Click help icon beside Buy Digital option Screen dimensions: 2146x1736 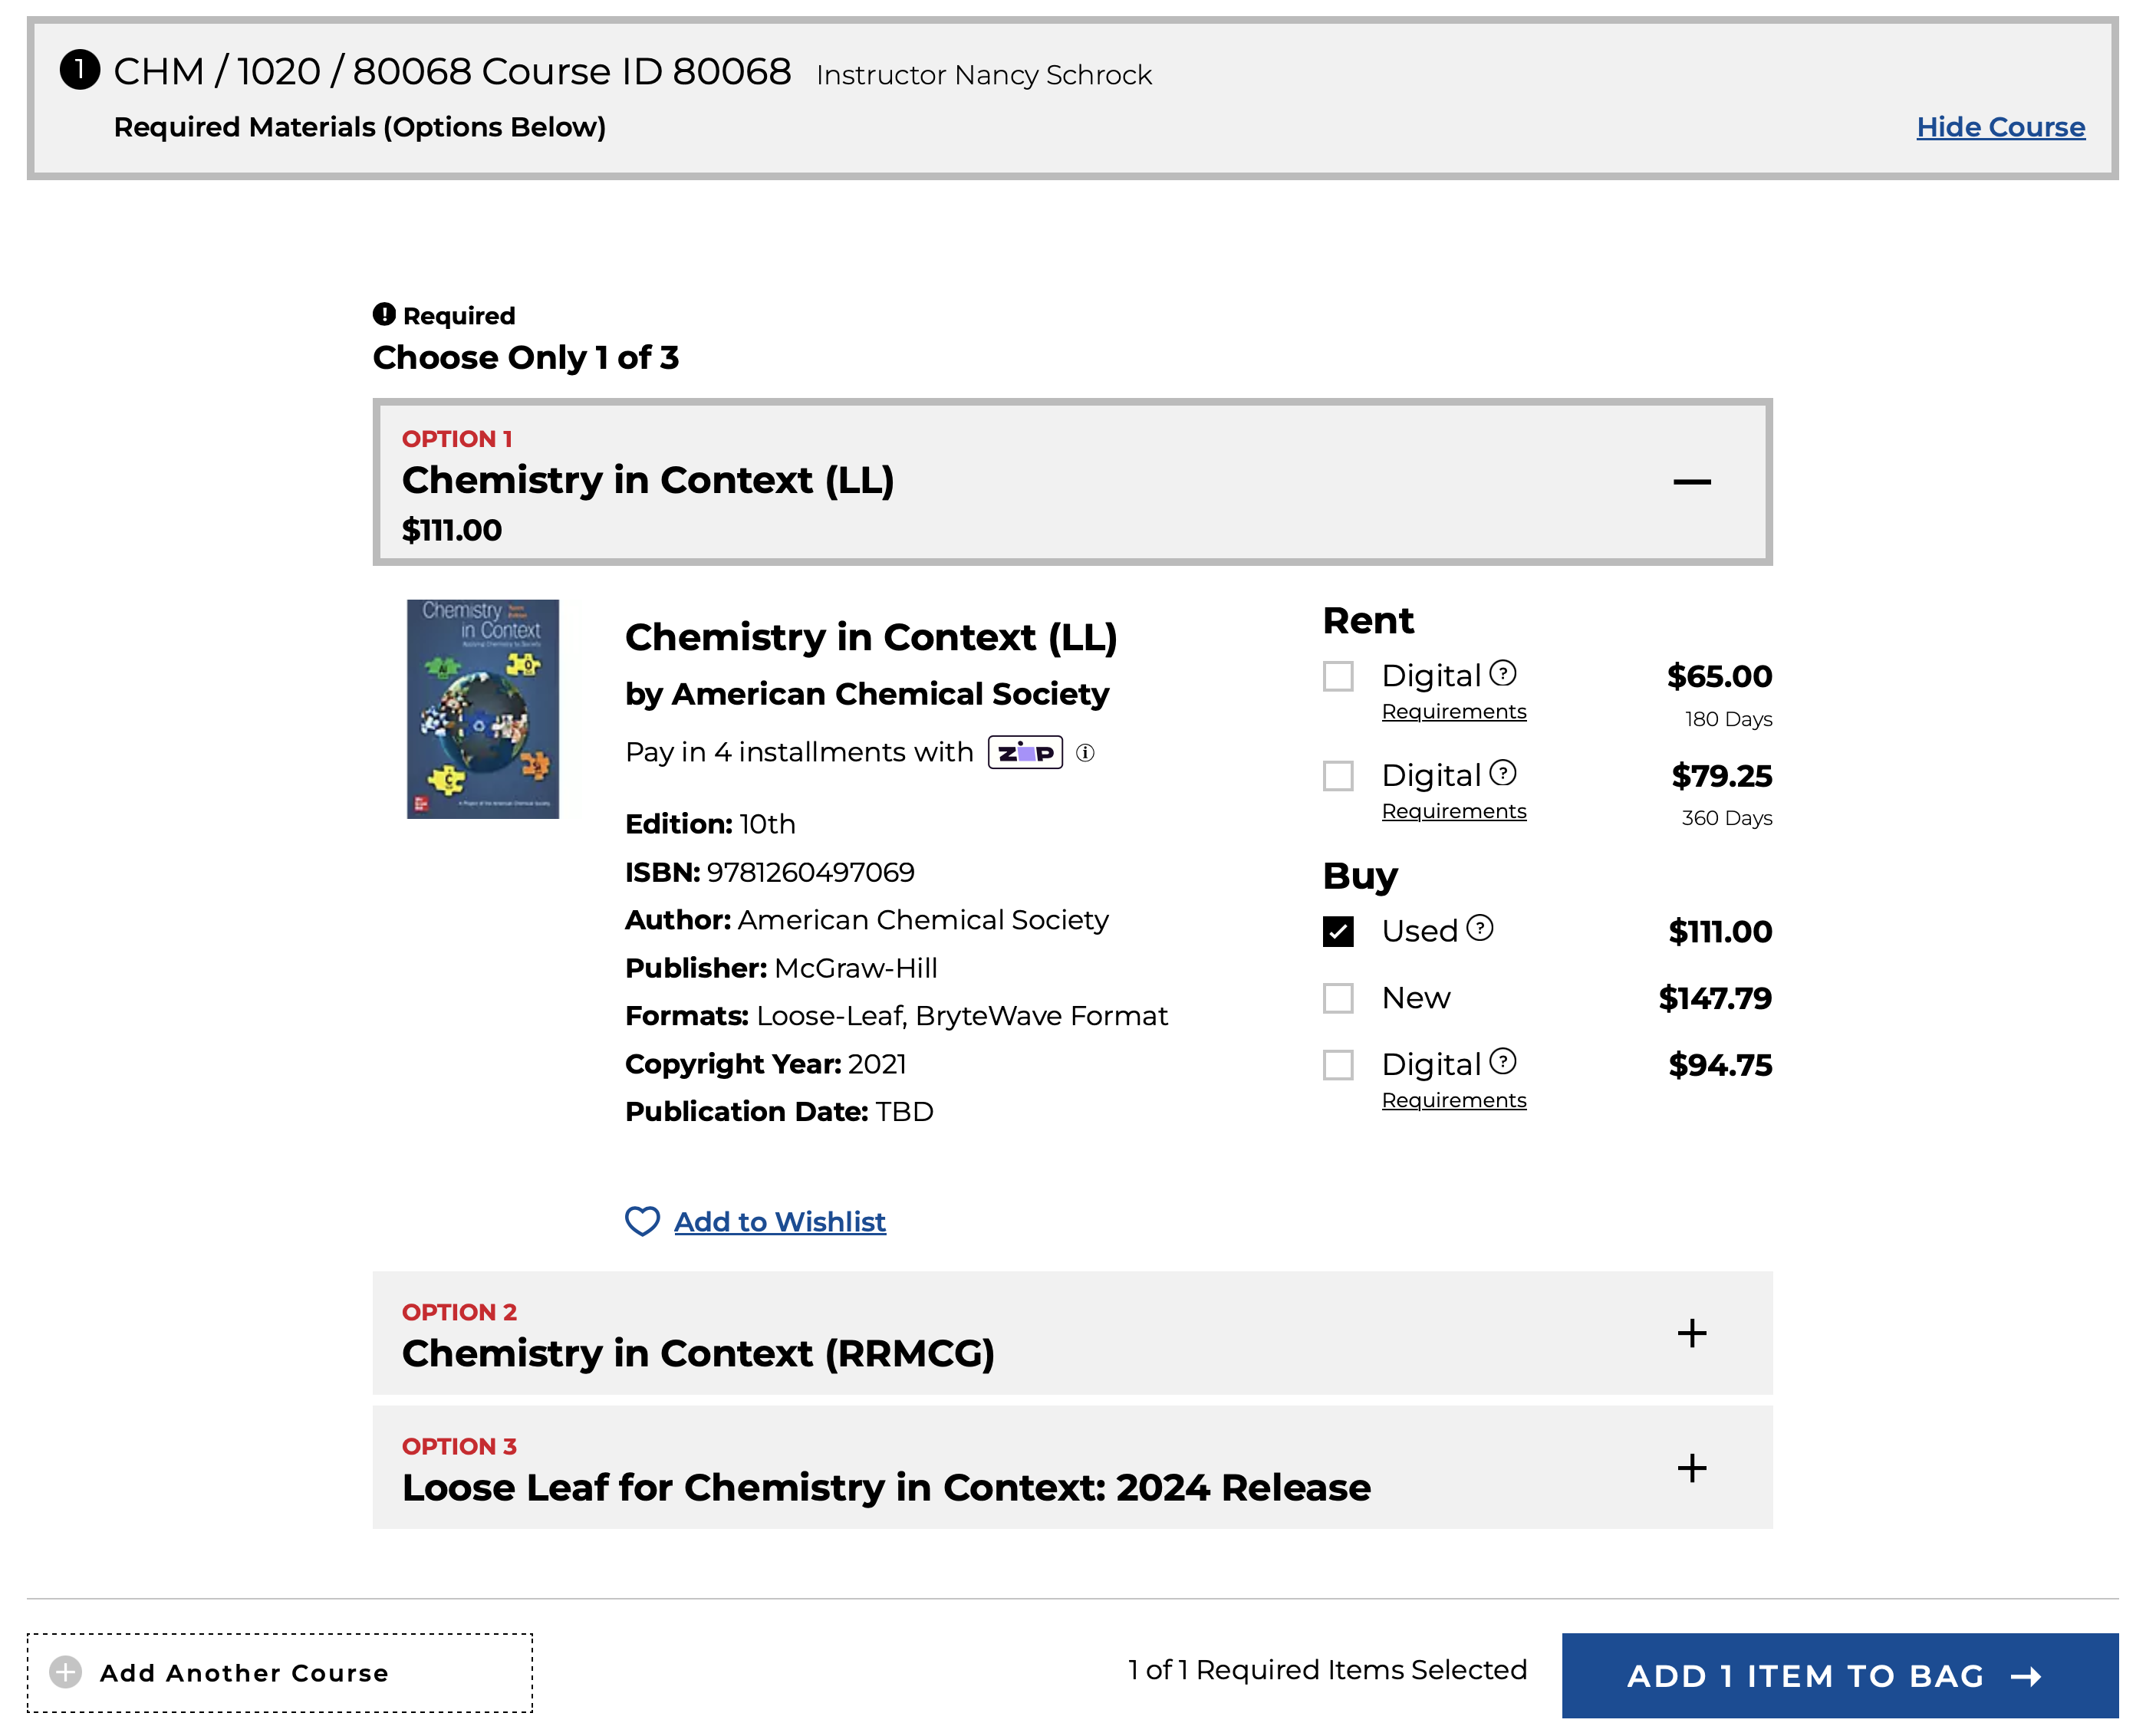[x=1502, y=1061]
